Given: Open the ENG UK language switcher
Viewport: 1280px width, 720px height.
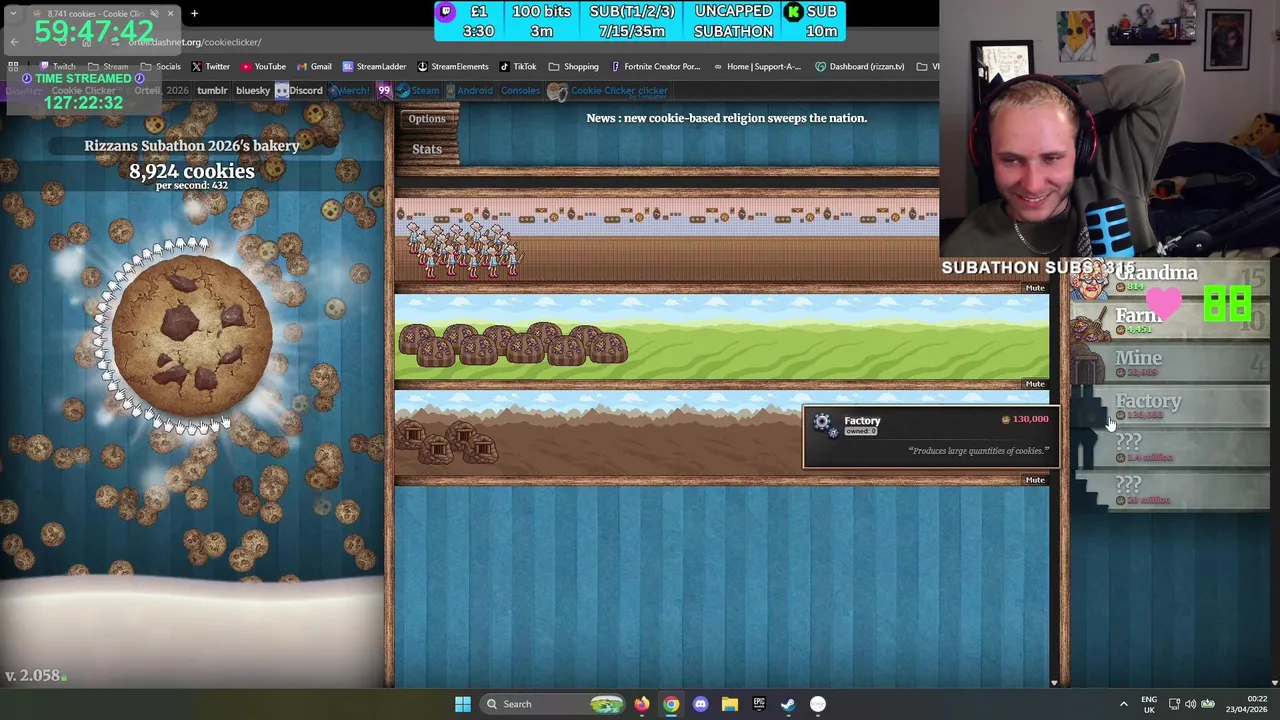Looking at the screenshot, I should [x=1149, y=704].
